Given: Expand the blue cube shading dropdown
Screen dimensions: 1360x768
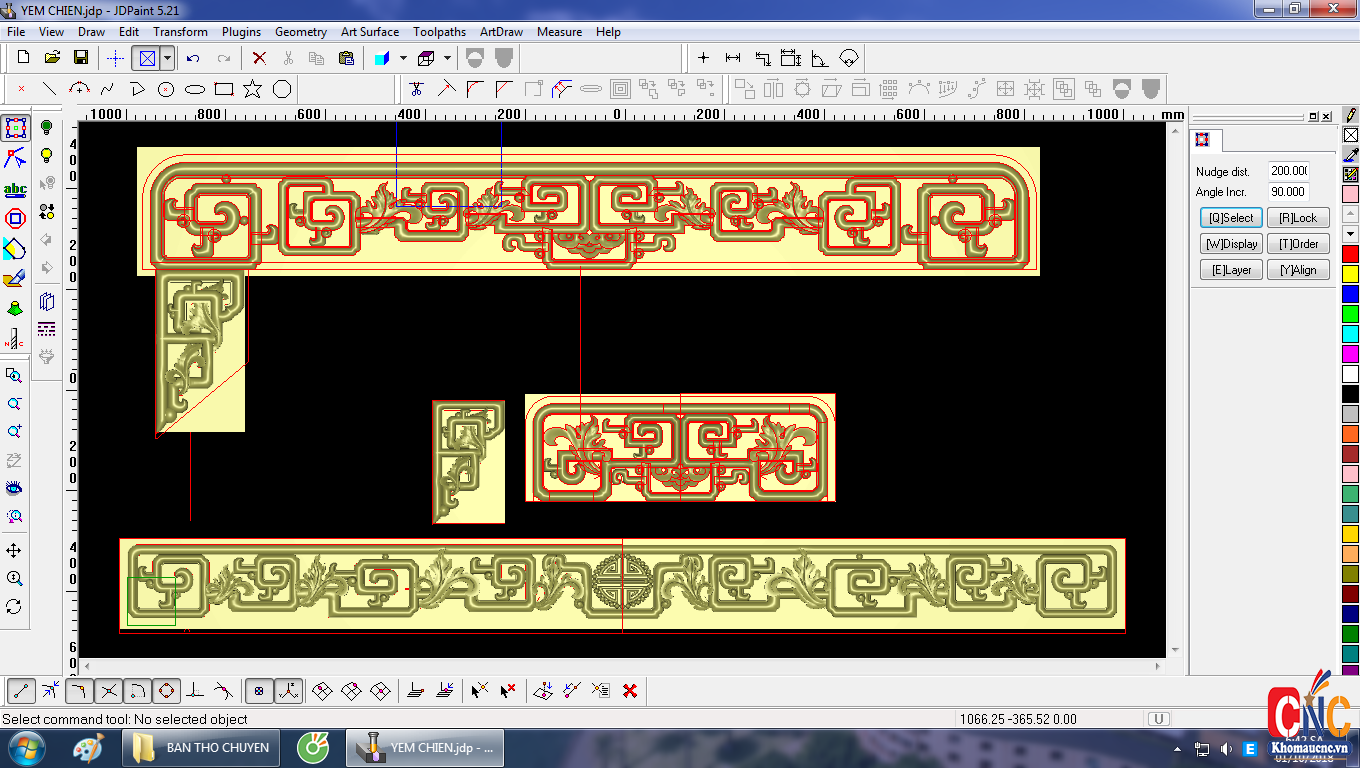Looking at the screenshot, I should (x=403, y=58).
